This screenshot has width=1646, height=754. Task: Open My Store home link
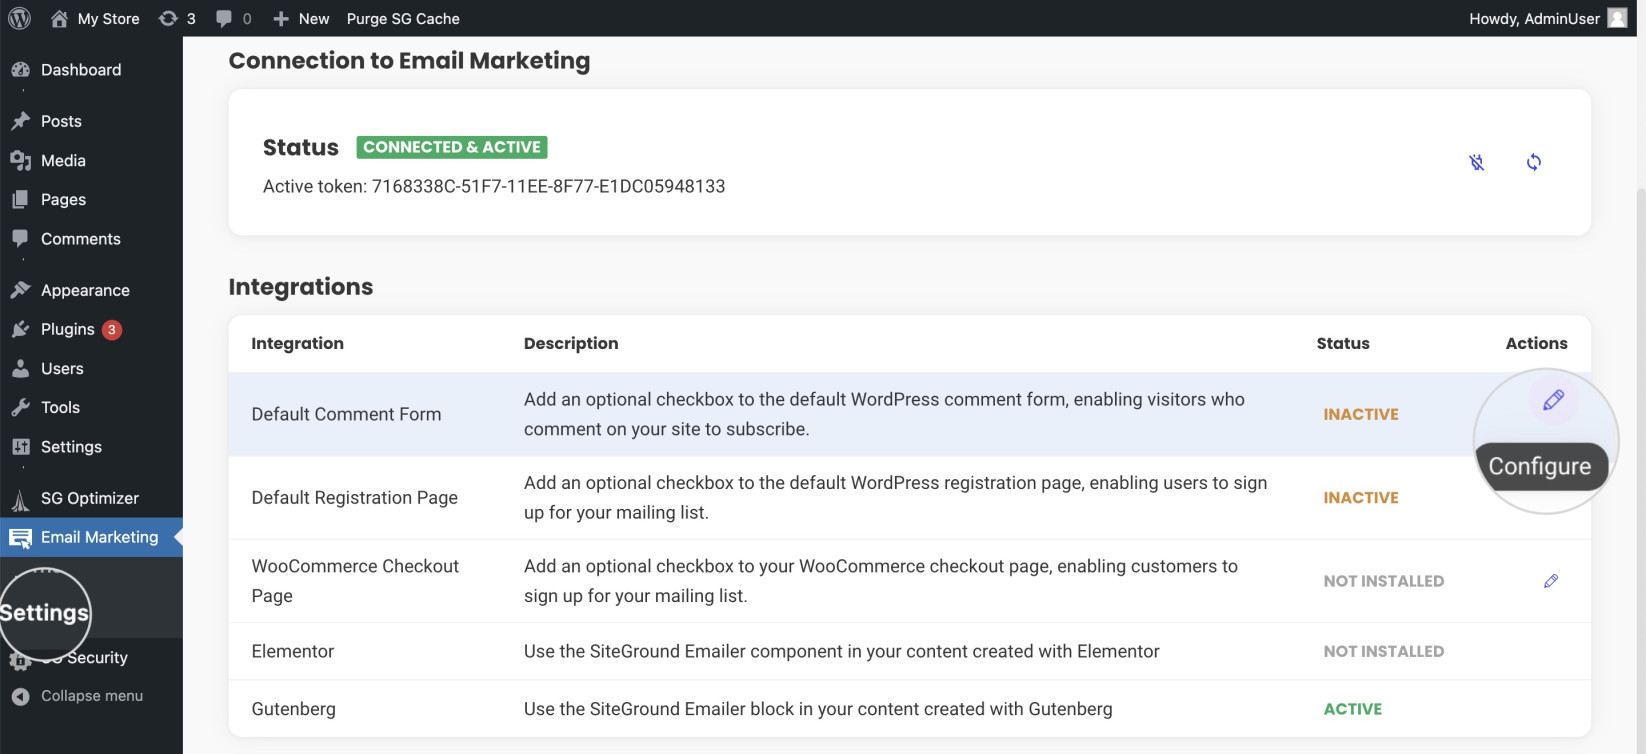[x=95, y=18]
